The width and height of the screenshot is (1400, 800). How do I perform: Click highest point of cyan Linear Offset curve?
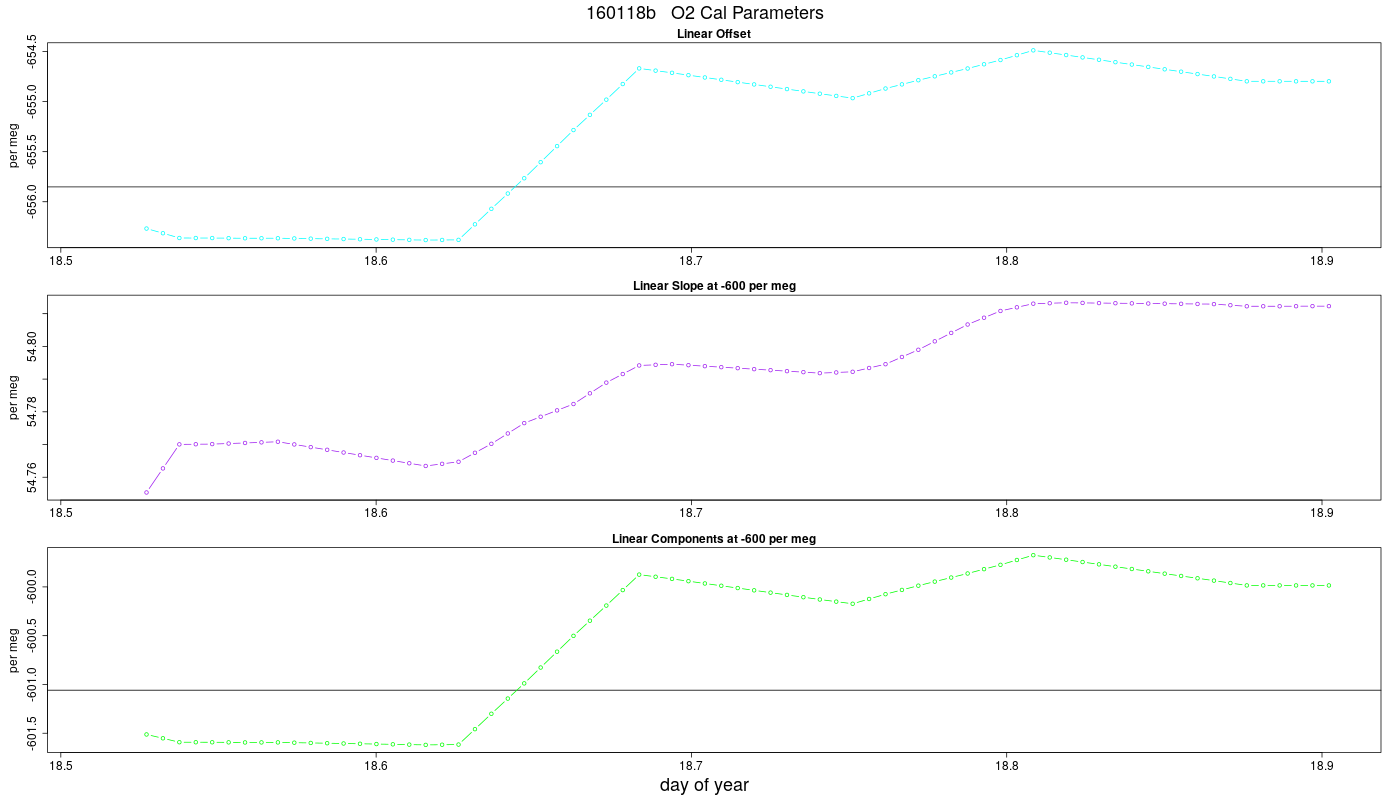click(x=1033, y=50)
